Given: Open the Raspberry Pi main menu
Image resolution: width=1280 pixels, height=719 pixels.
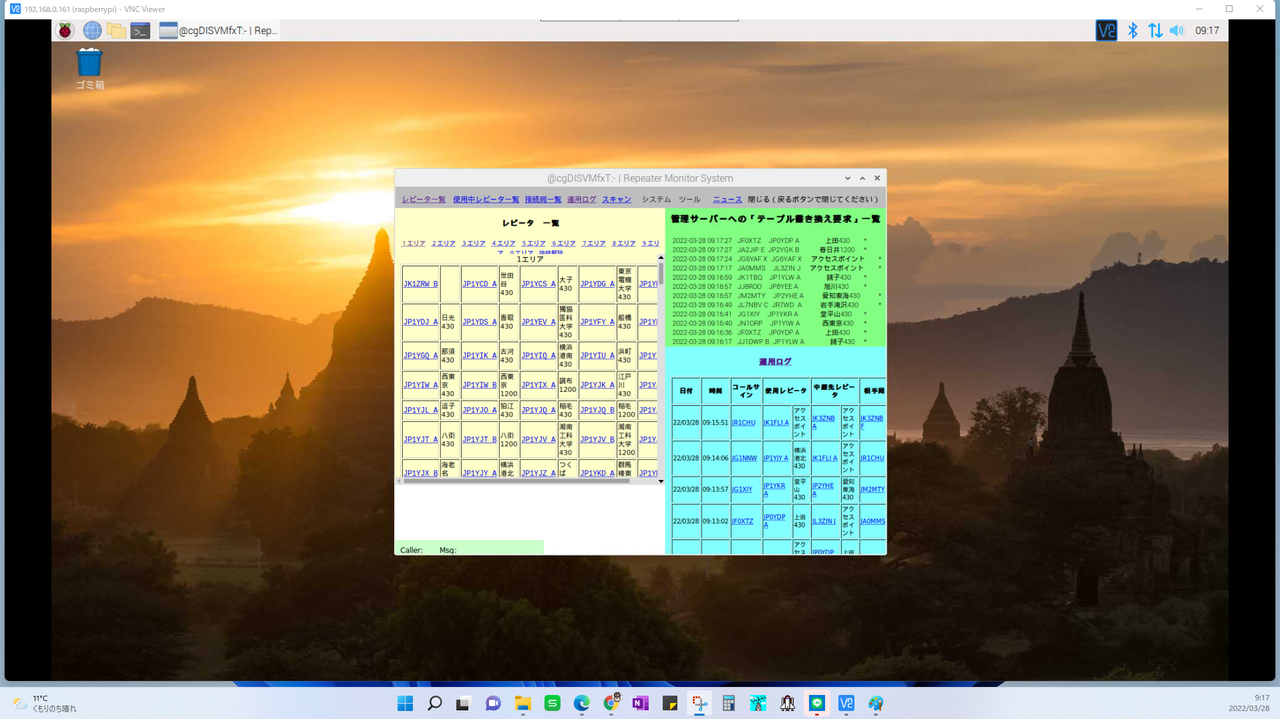Looking at the screenshot, I should coord(65,30).
